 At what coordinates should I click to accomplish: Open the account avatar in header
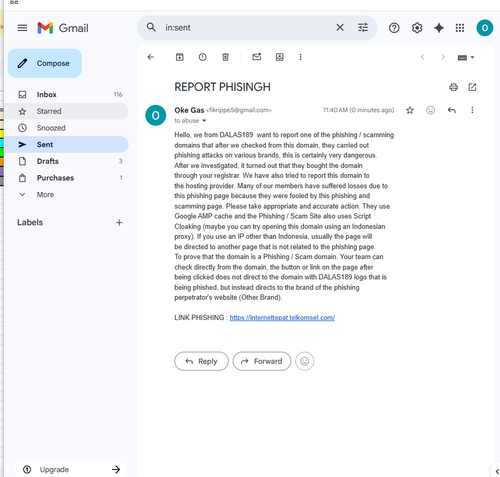[x=485, y=28]
